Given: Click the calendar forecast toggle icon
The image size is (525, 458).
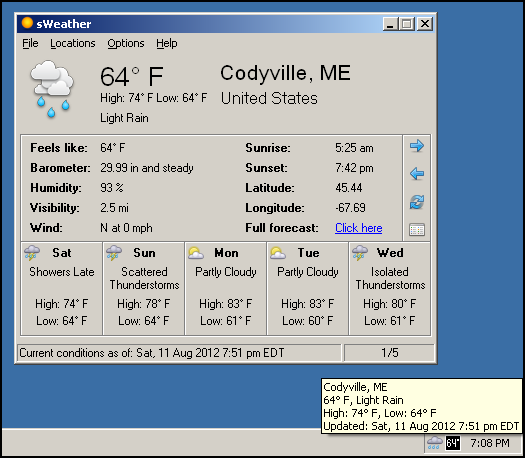Looking at the screenshot, I should click(417, 230).
